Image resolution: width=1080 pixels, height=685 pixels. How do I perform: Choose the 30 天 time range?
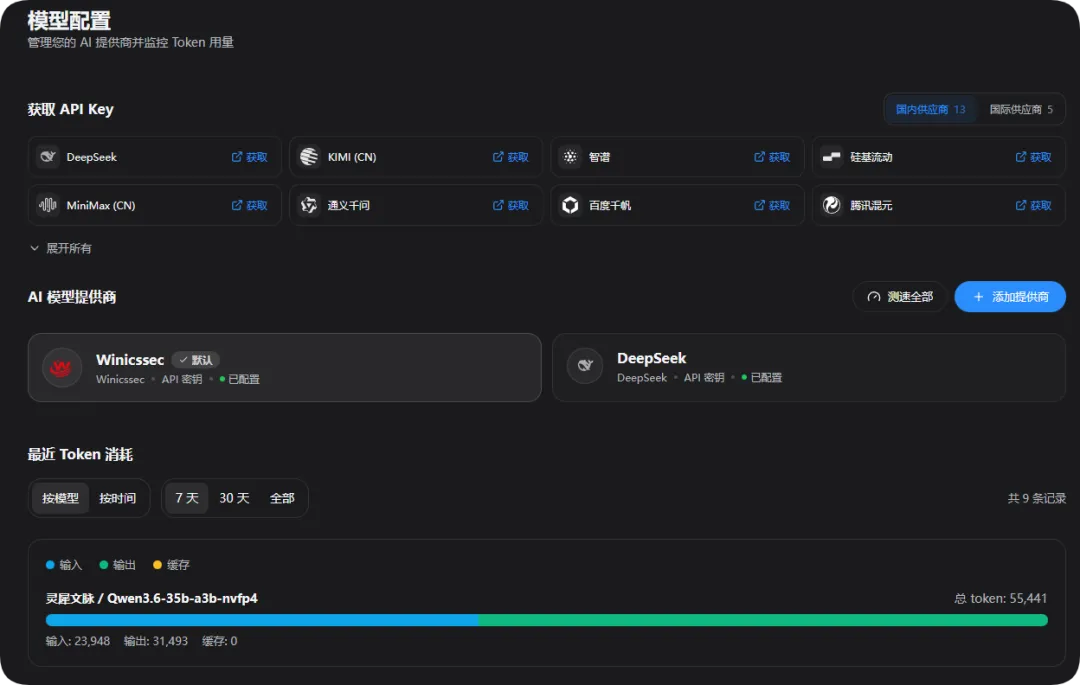coord(234,498)
